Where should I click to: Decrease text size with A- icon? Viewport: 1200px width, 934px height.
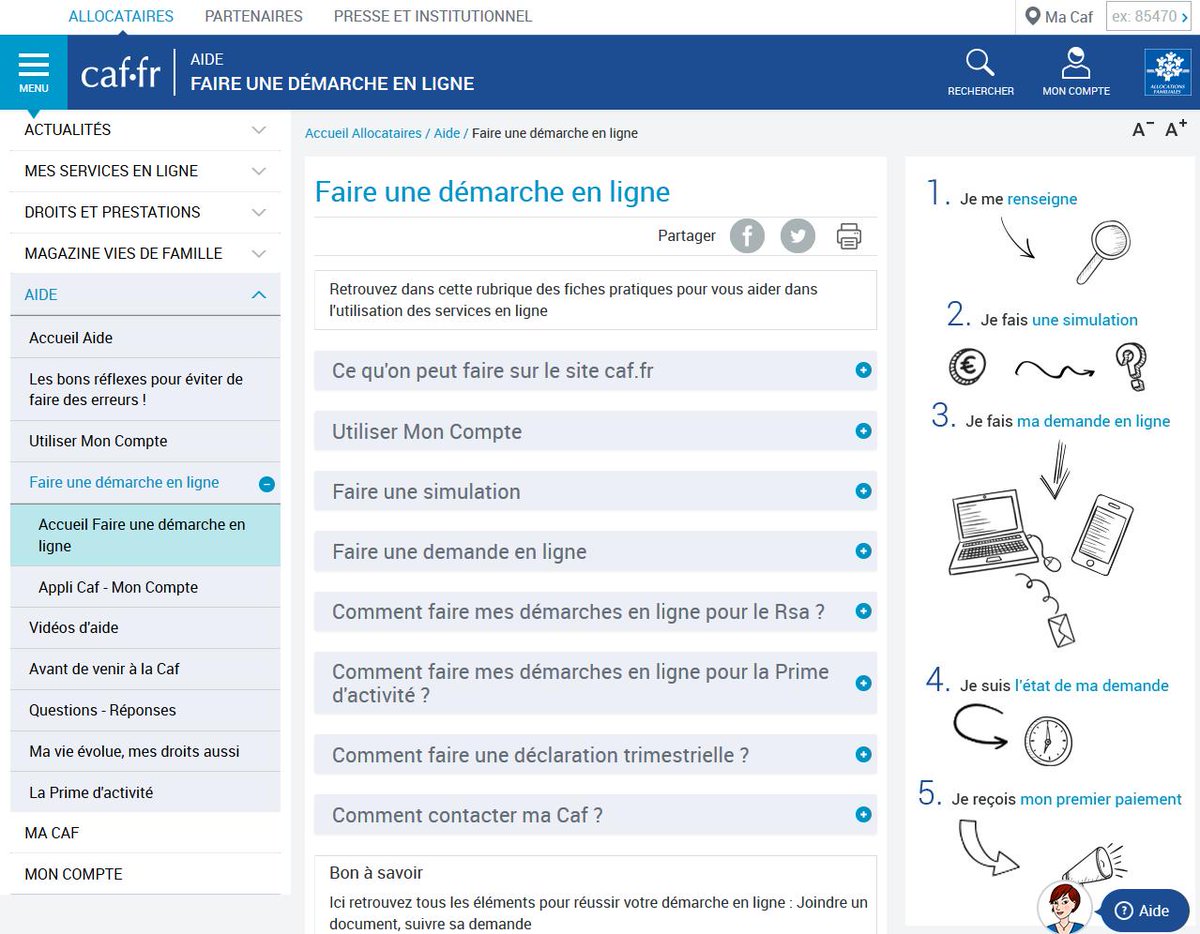point(1143,129)
